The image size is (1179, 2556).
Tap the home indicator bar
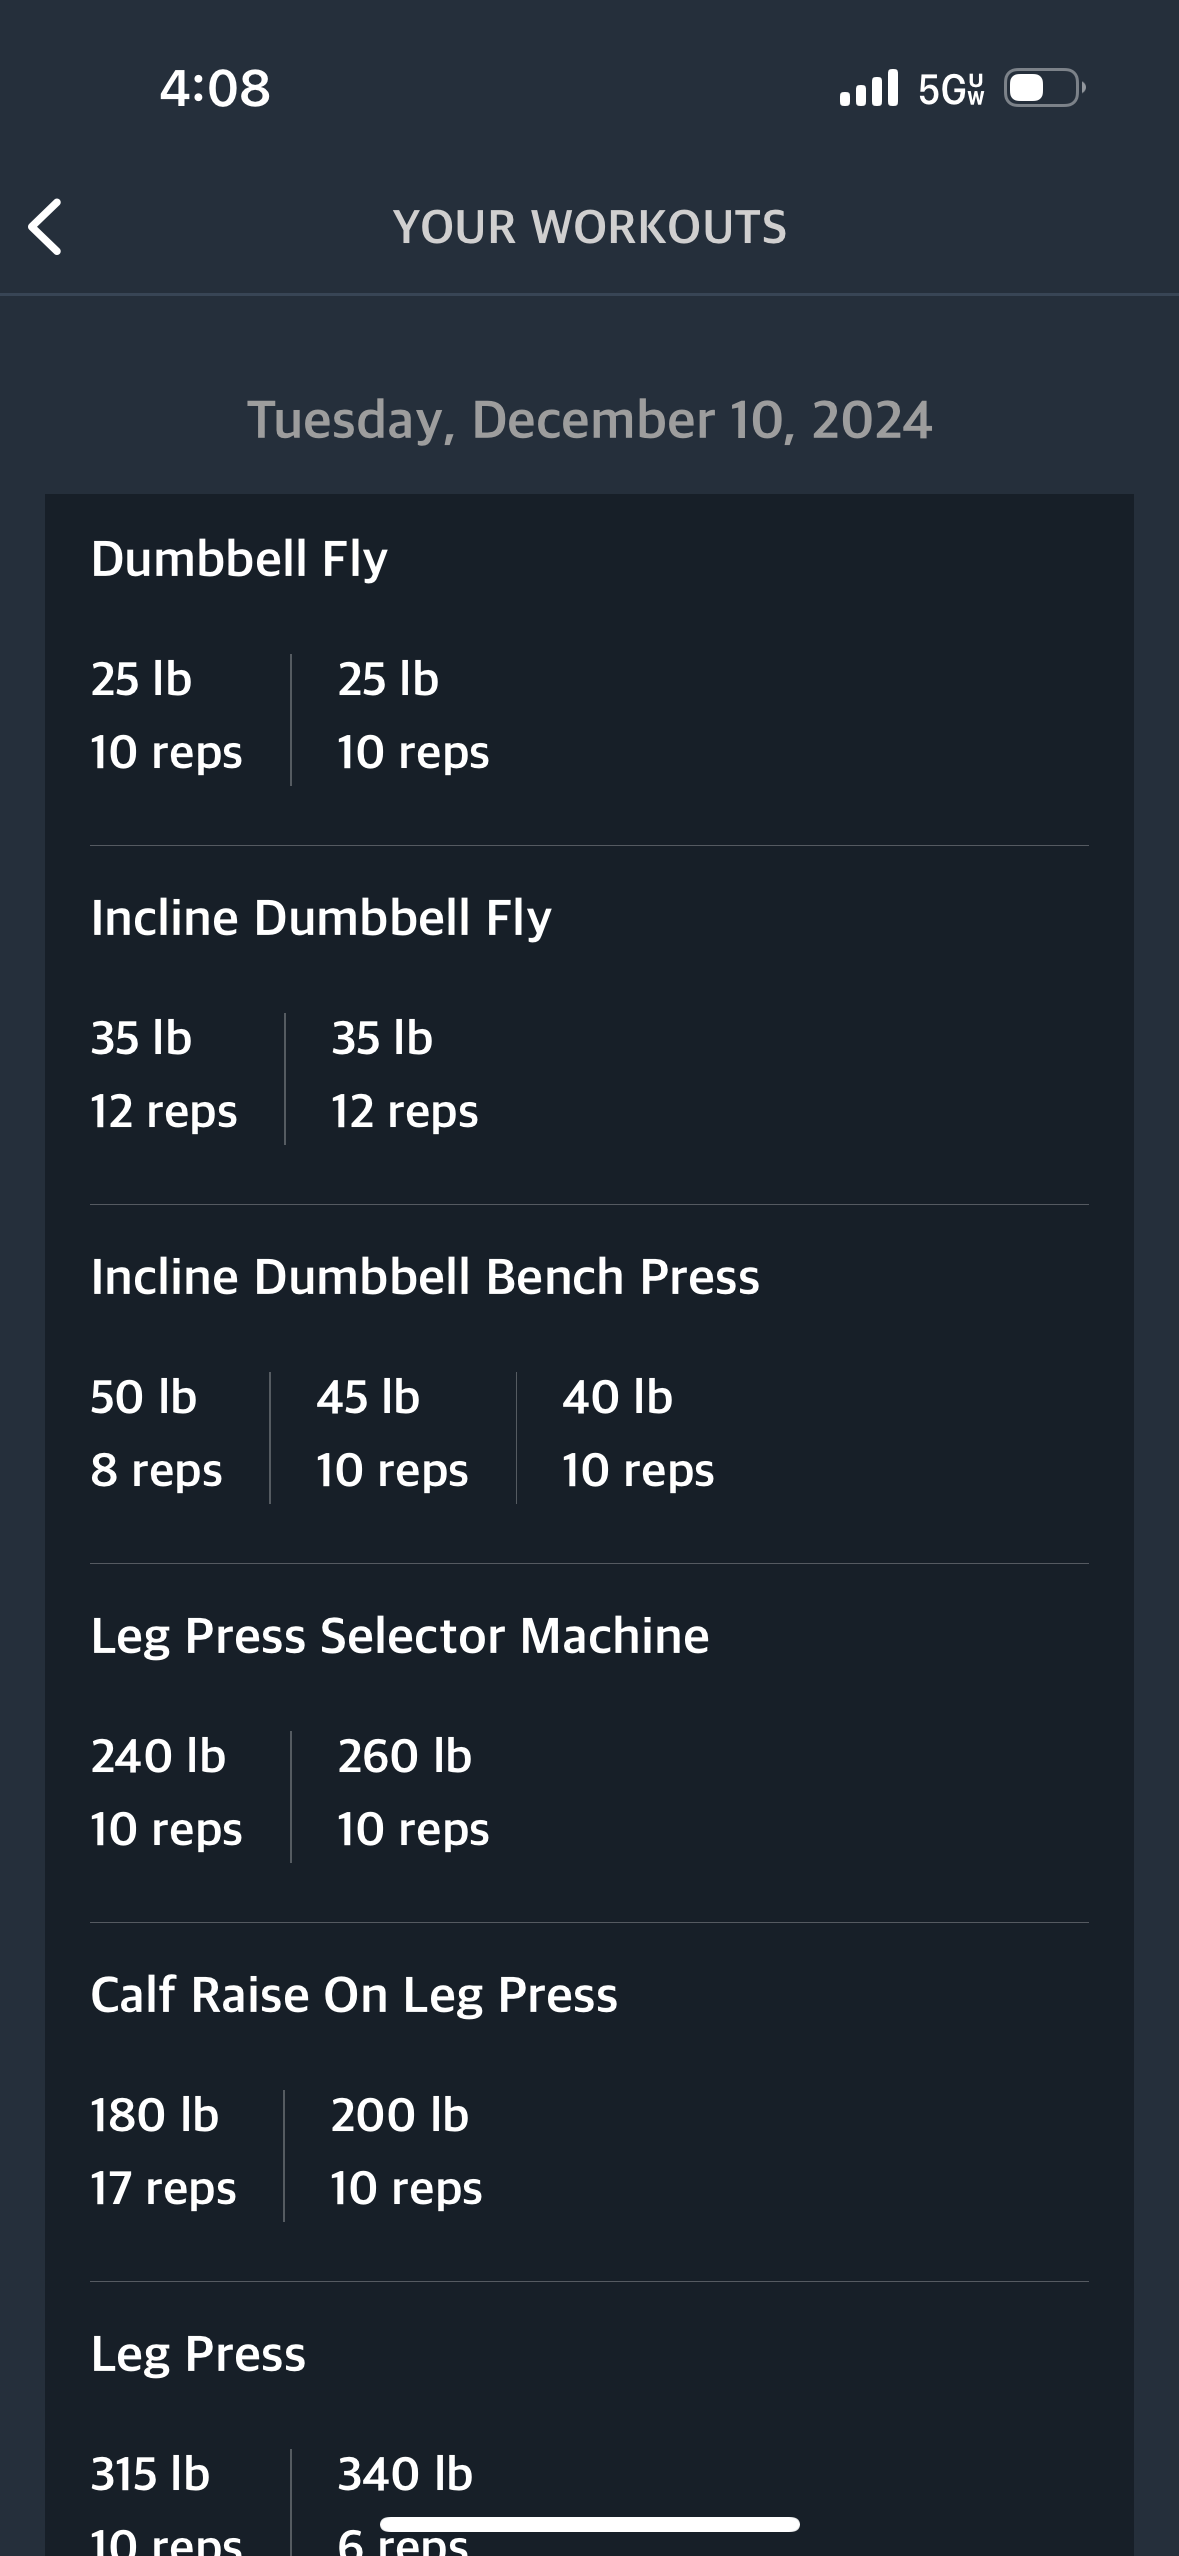point(590,2525)
